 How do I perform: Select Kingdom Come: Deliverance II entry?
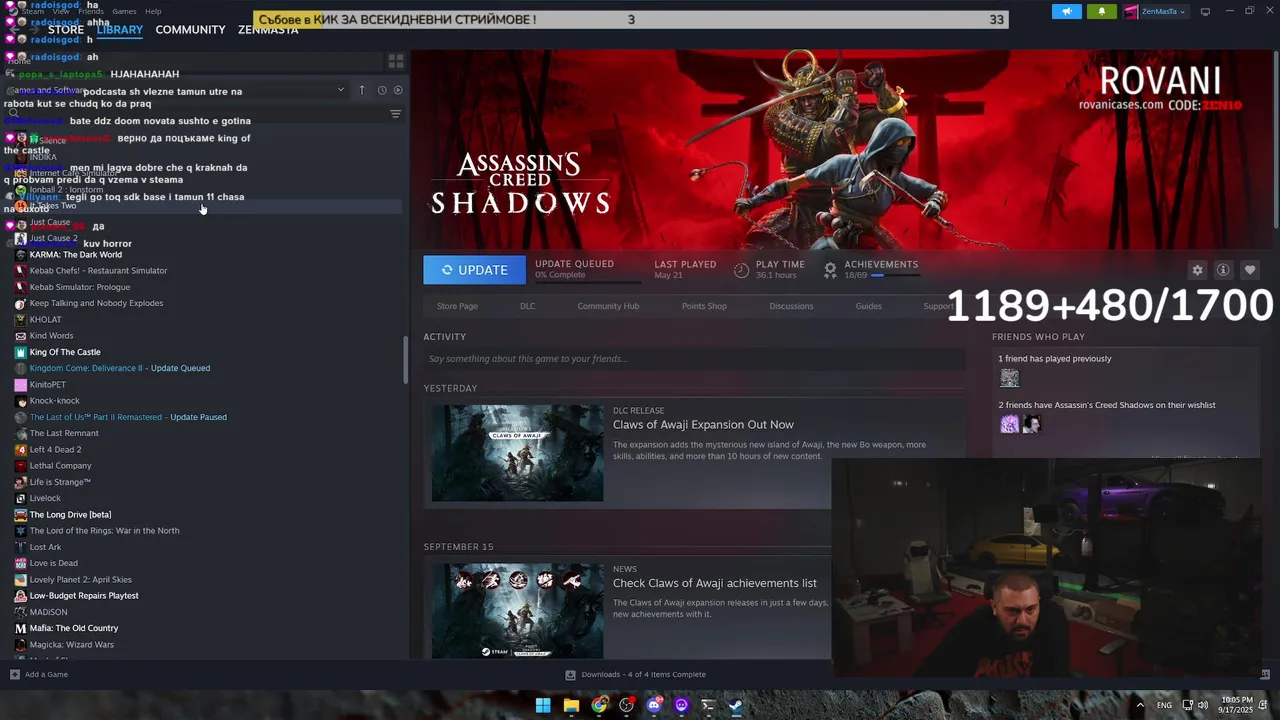(x=120, y=368)
